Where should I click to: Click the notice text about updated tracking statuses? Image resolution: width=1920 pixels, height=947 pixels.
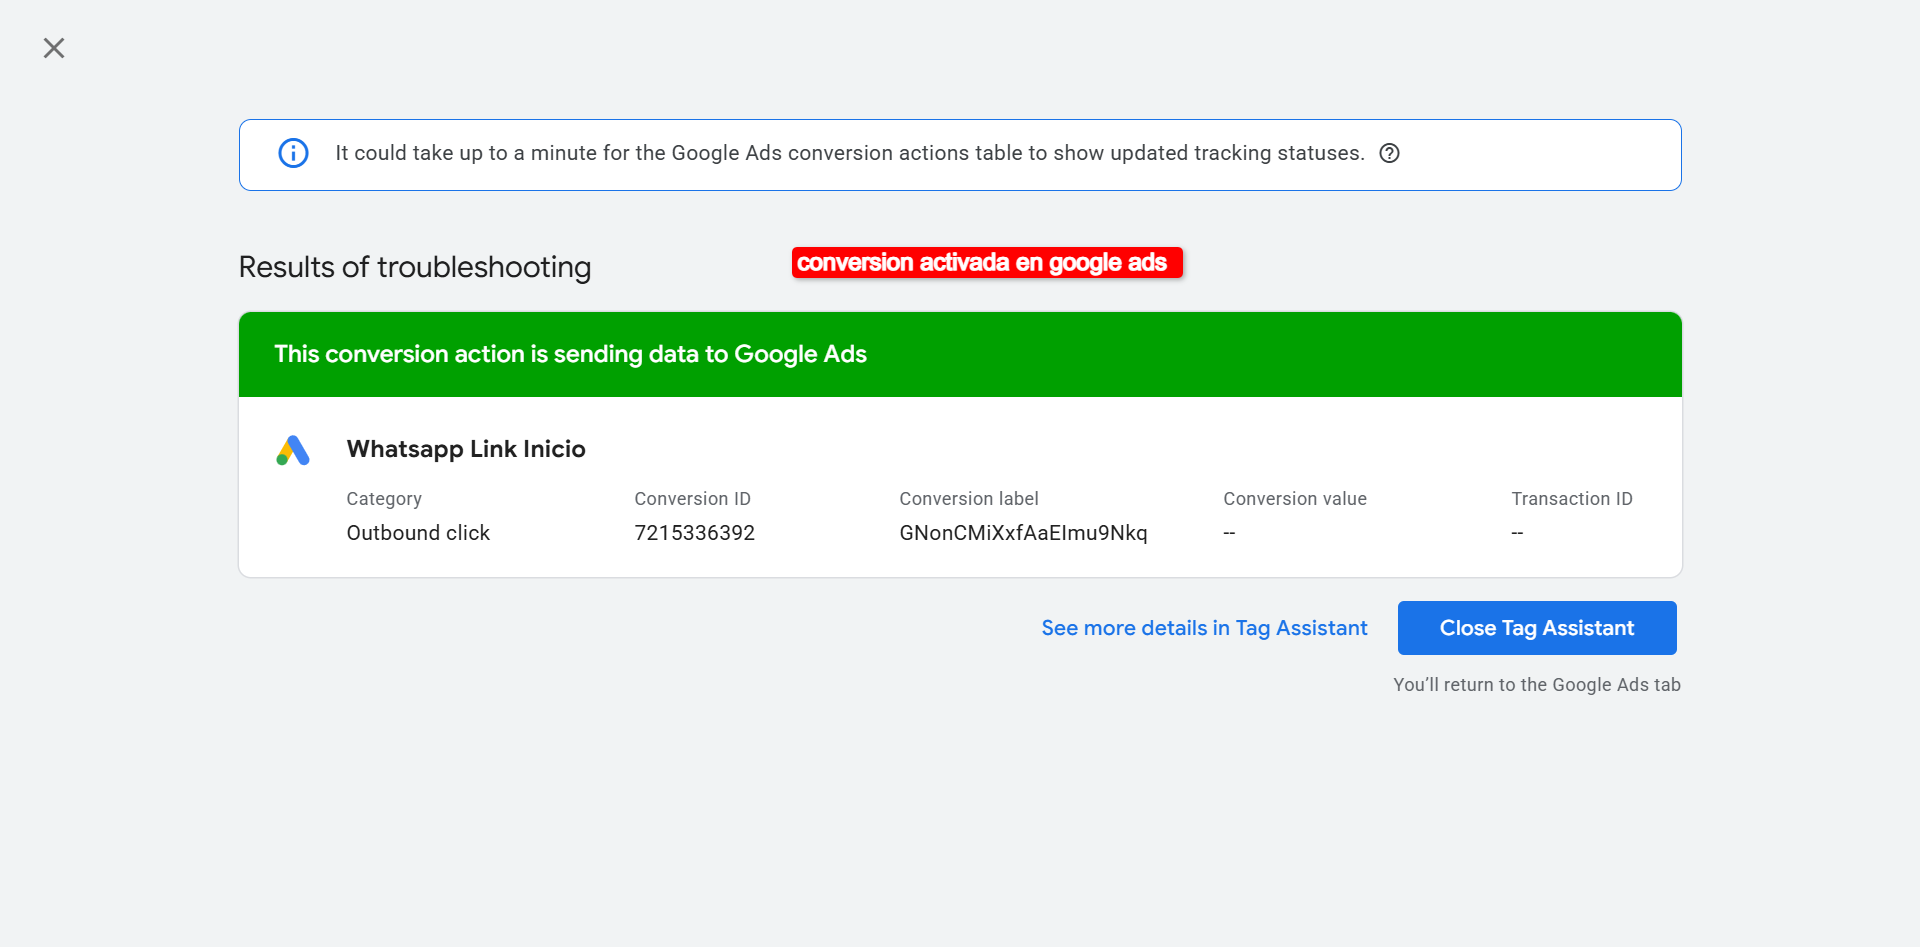point(850,153)
